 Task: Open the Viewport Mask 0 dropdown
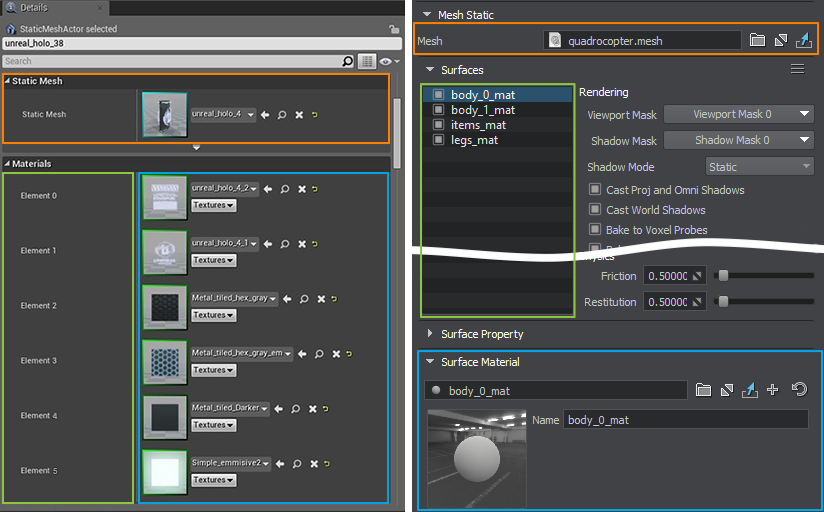tap(740, 114)
